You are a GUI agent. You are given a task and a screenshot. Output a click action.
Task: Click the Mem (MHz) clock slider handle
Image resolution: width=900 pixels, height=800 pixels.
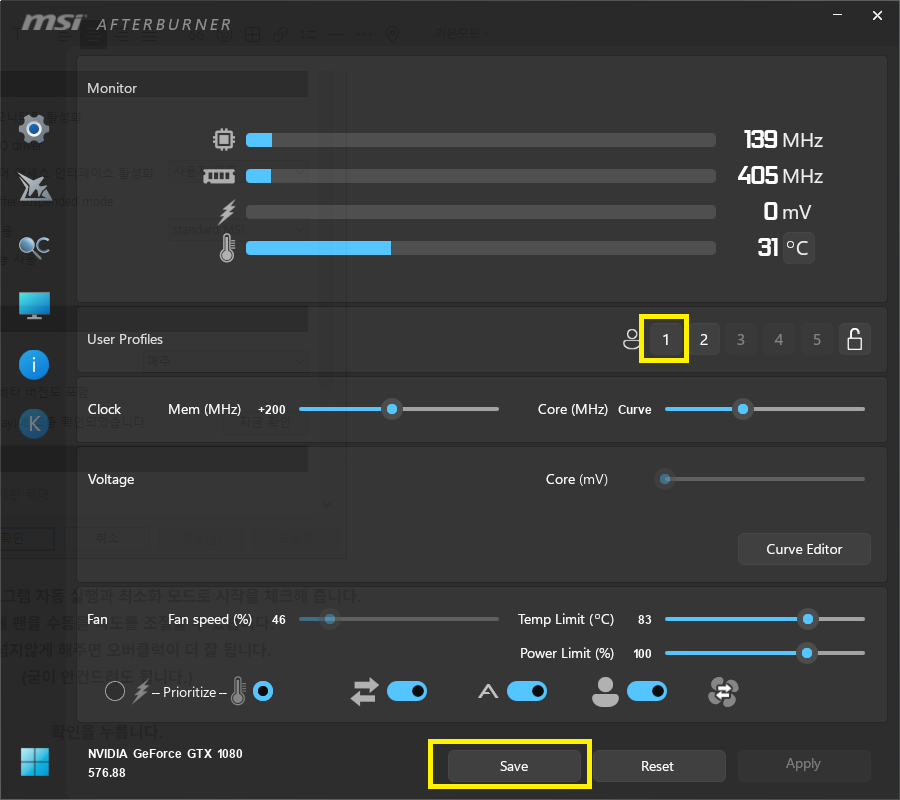392,409
